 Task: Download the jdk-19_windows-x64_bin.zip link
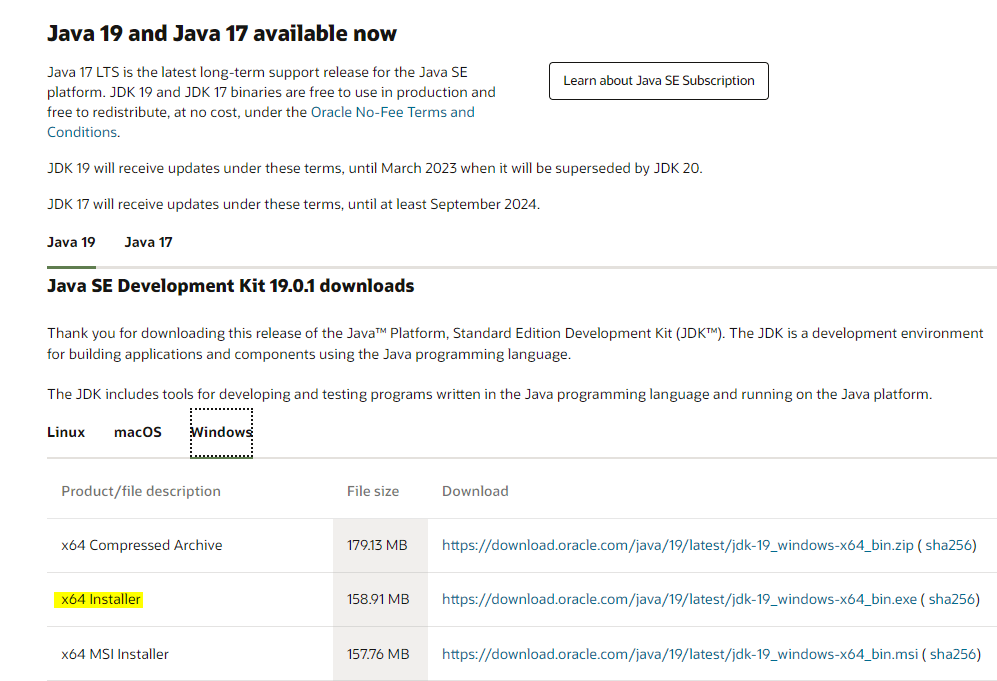[678, 546]
